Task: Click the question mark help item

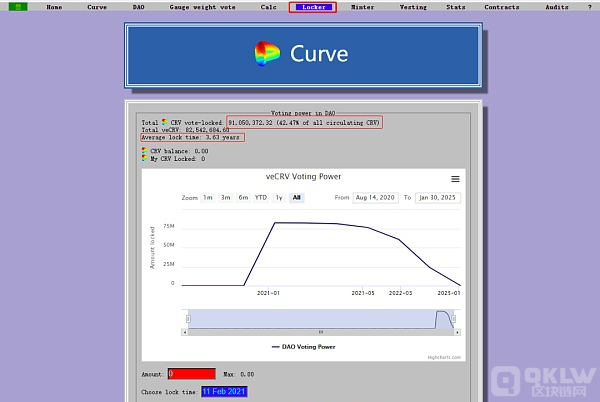Action: tap(589, 7)
